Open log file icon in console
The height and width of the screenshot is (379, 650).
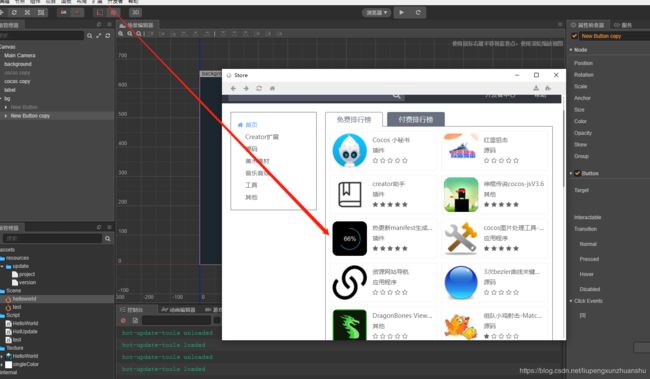(x=135, y=321)
